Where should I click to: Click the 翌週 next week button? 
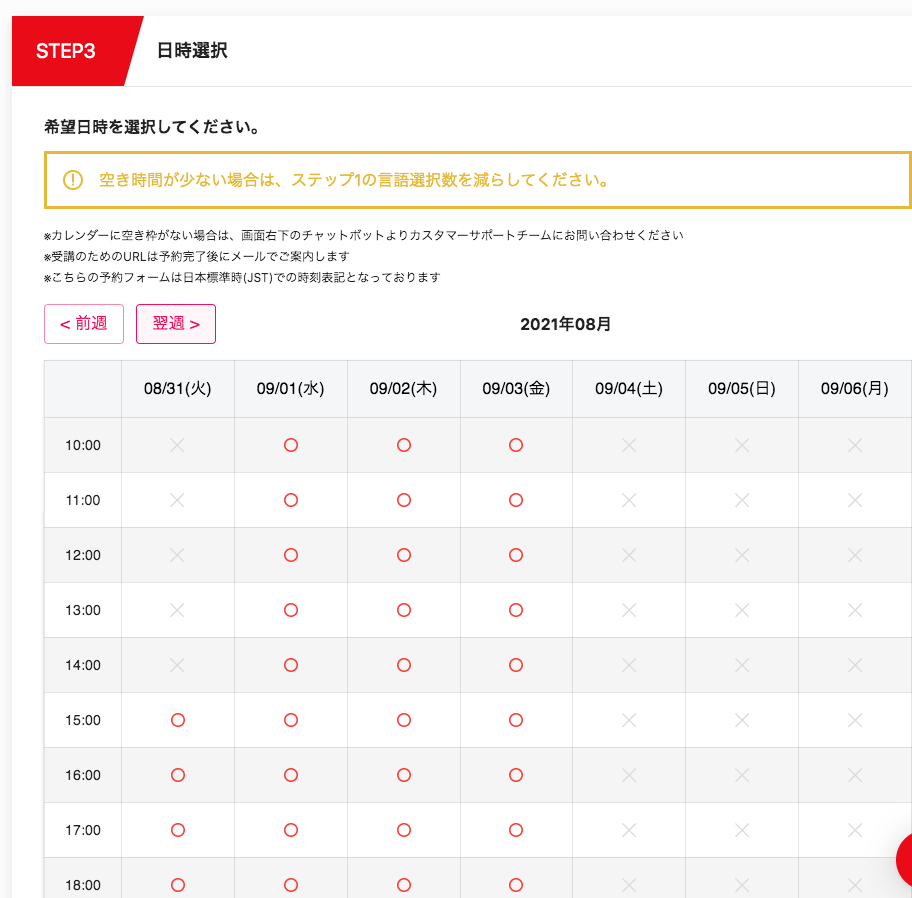176,324
